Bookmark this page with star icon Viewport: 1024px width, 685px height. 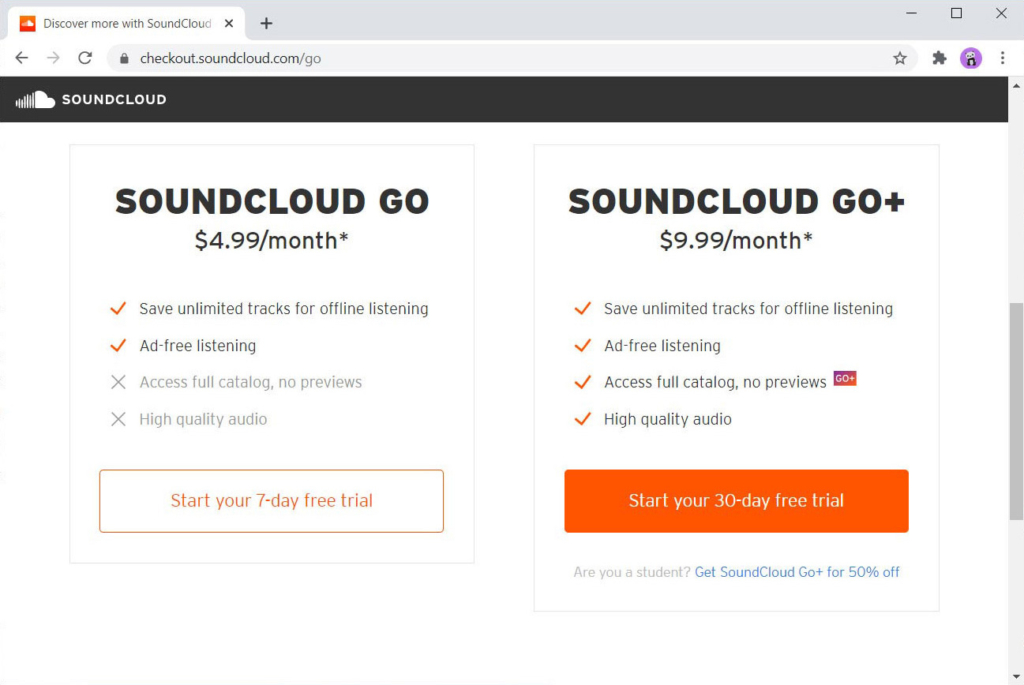tap(900, 58)
